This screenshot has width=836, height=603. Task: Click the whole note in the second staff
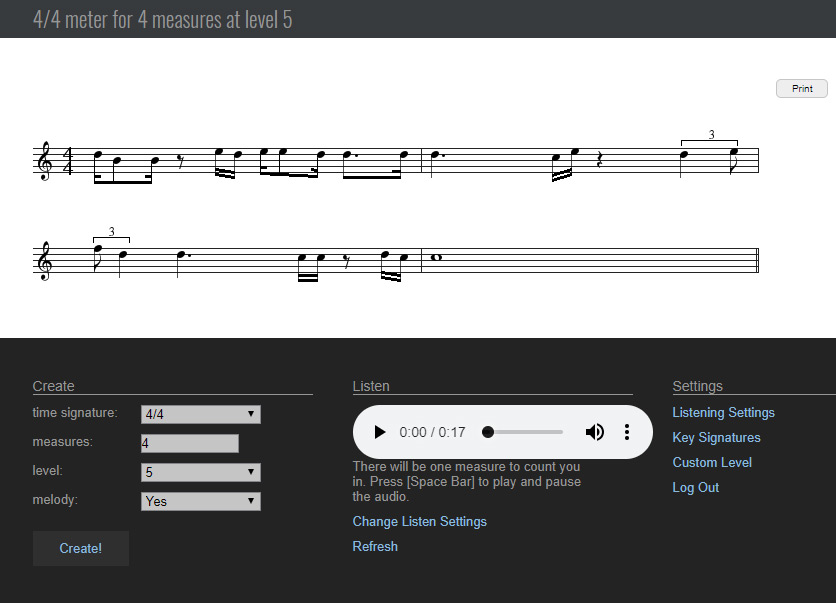pos(436,257)
